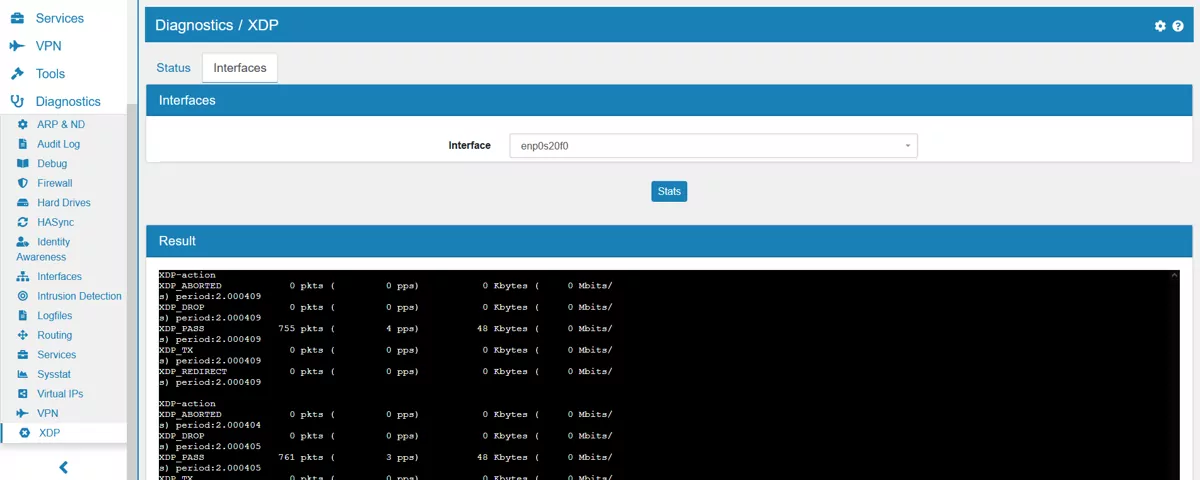Viewport: 1200px width, 480px height.
Task: Go to the Debug page
Action: point(52,164)
